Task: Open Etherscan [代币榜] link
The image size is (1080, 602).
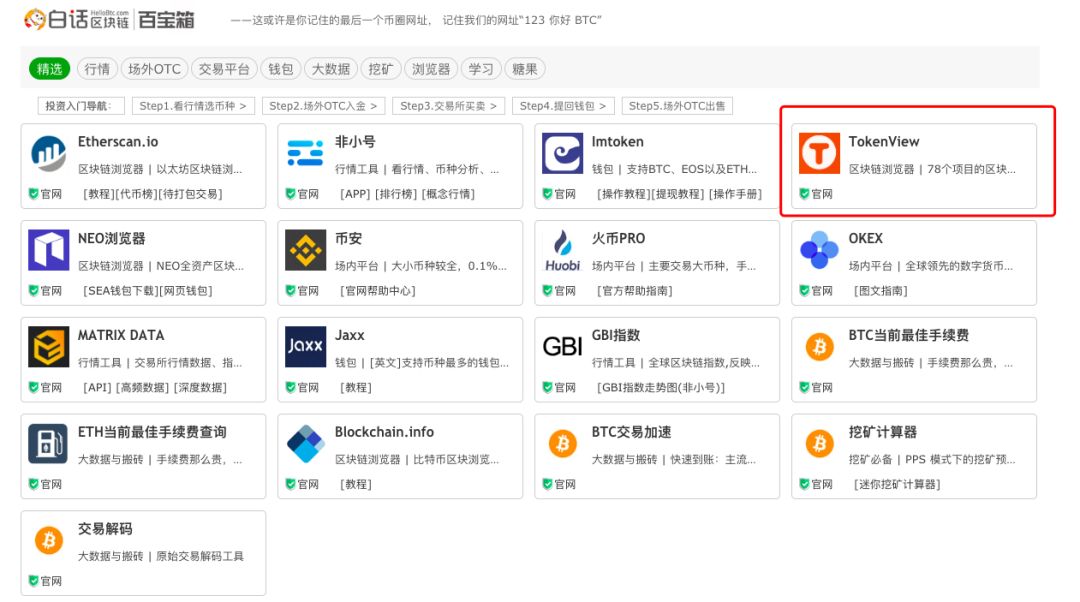Action: tap(138, 194)
